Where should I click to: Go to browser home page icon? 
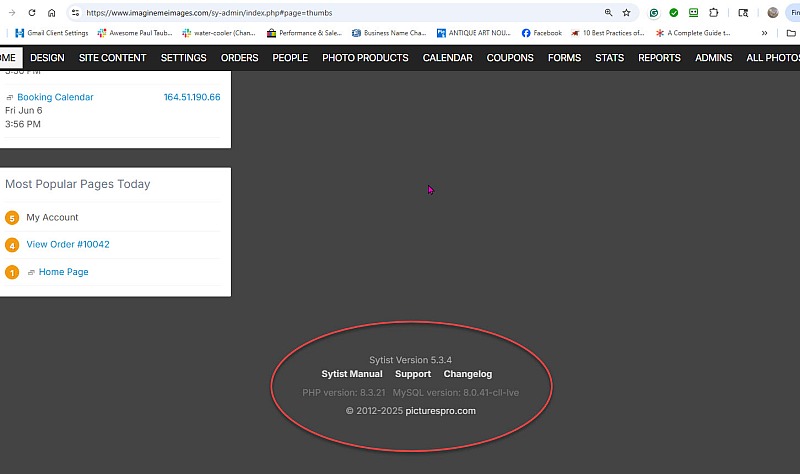pos(52,13)
